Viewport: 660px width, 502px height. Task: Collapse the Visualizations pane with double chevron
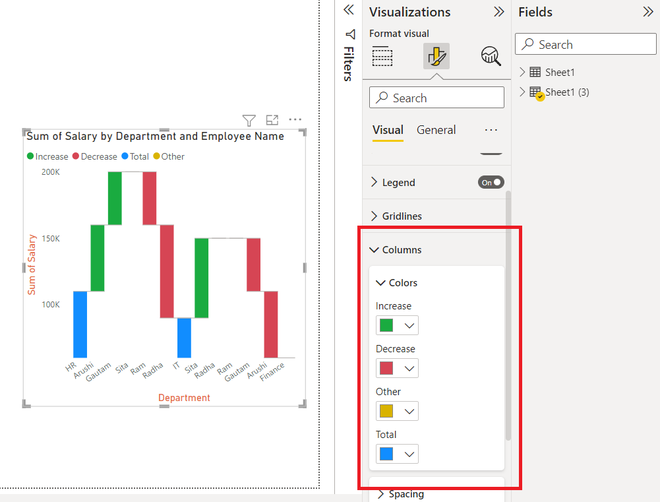point(499,12)
